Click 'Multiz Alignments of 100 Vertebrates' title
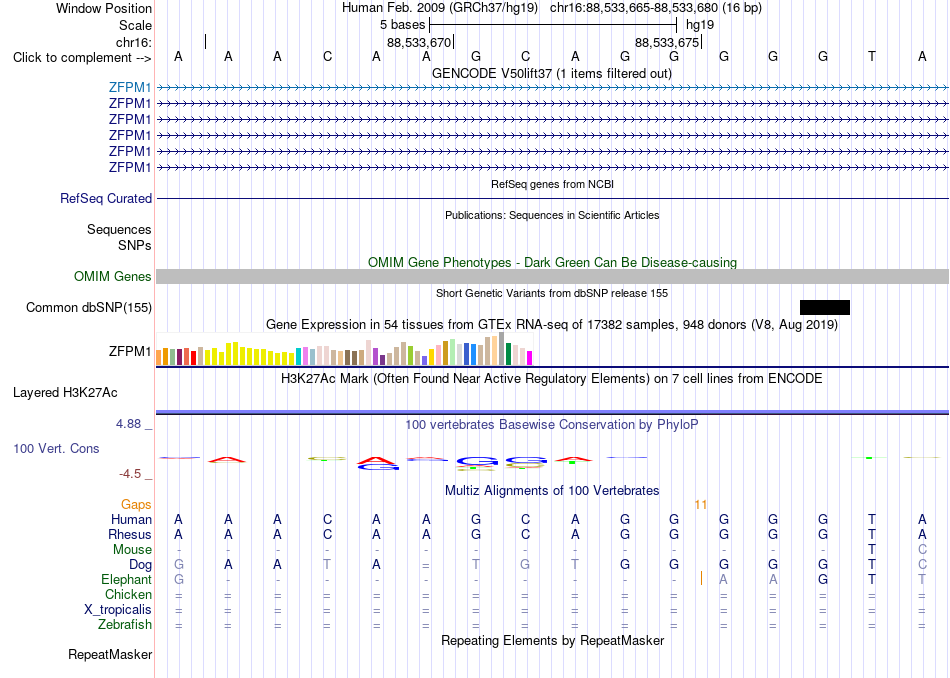Image resolution: width=950 pixels, height=678 pixels. tap(552, 491)
